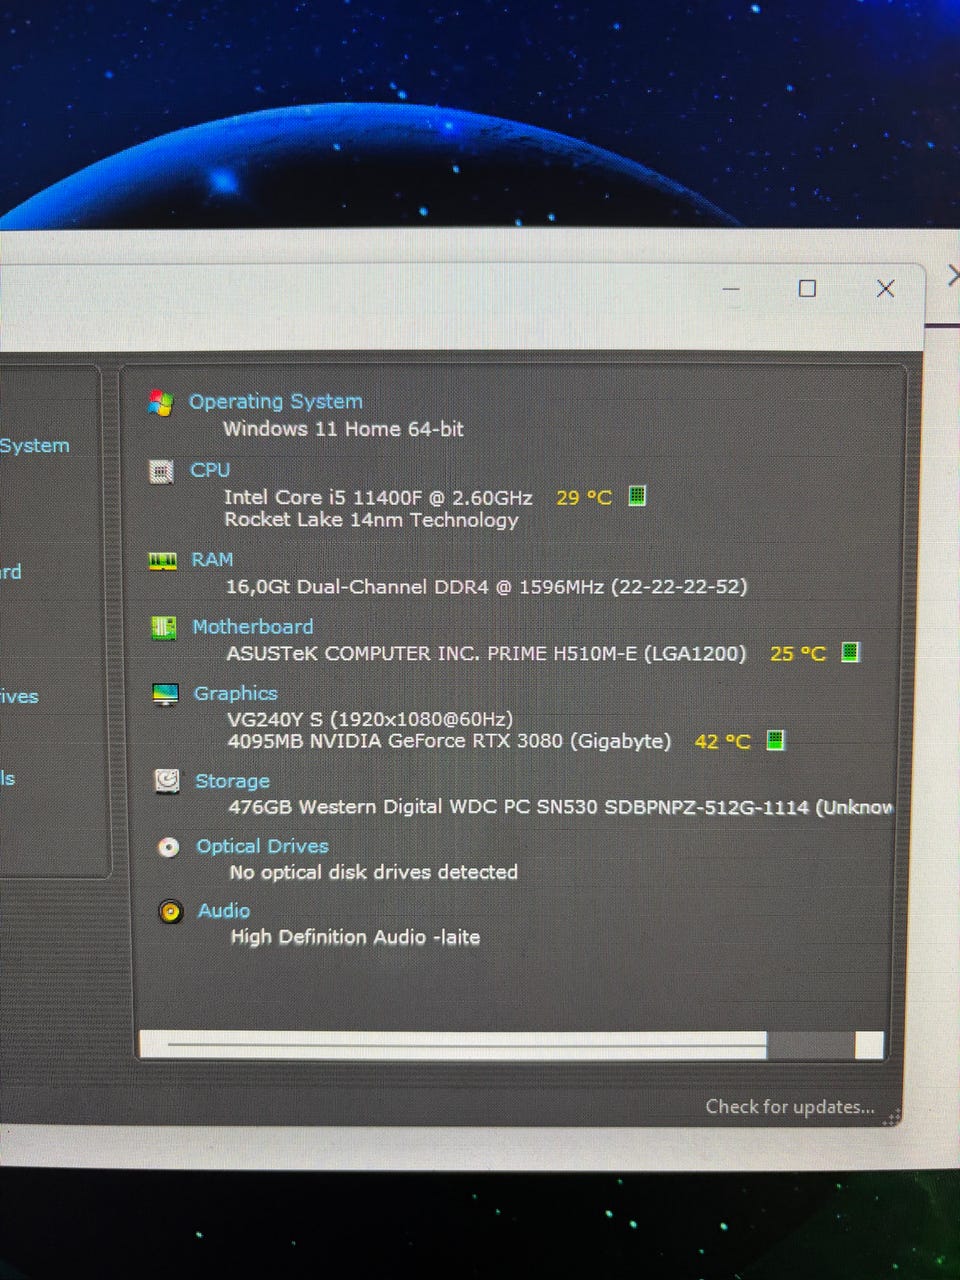The height and width of the screenshot is (1280, 960).
Task: Maximize the window
Action: (x=807, y=289)
